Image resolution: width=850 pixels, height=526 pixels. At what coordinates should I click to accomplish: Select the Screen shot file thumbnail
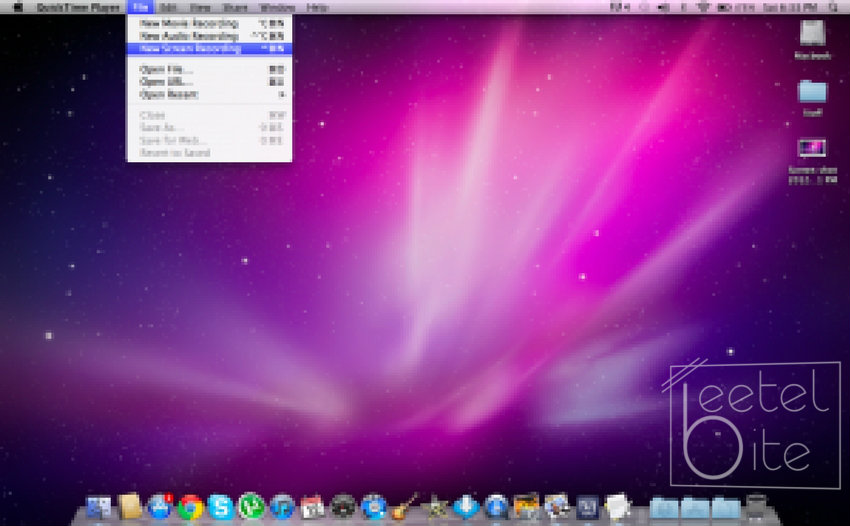pyautogui.click(x=812, y=147)
